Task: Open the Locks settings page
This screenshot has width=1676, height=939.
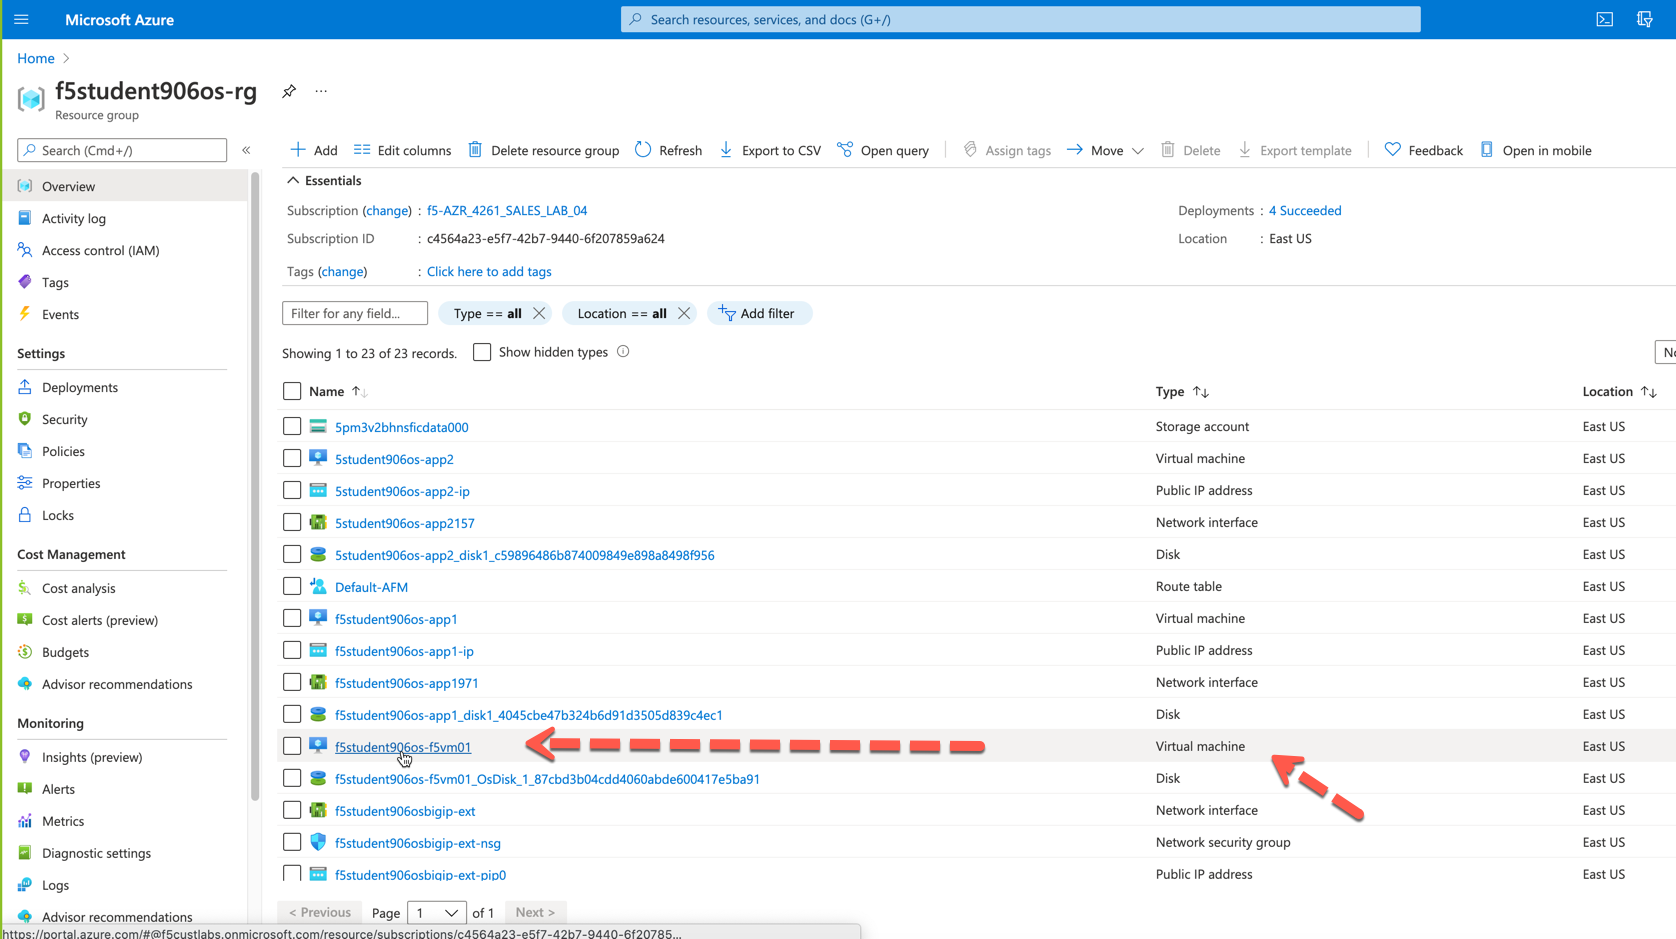Action: 57,515
